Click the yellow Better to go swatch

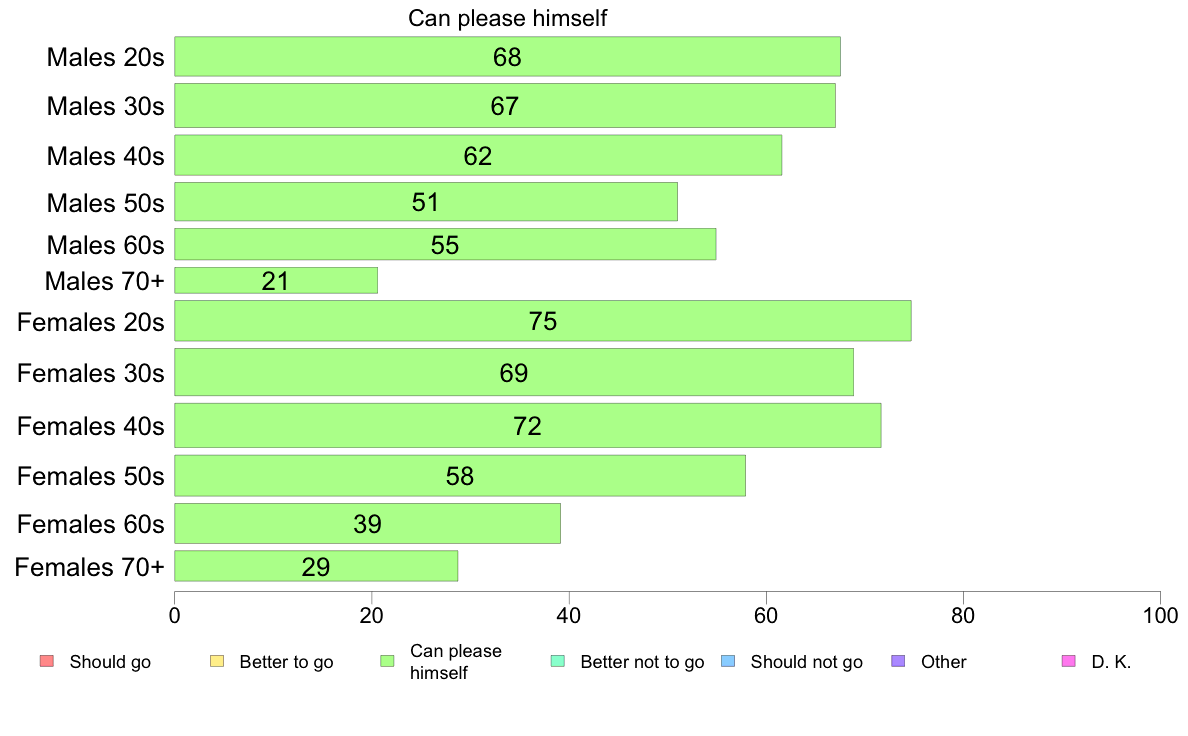click(x=217, y=661)
